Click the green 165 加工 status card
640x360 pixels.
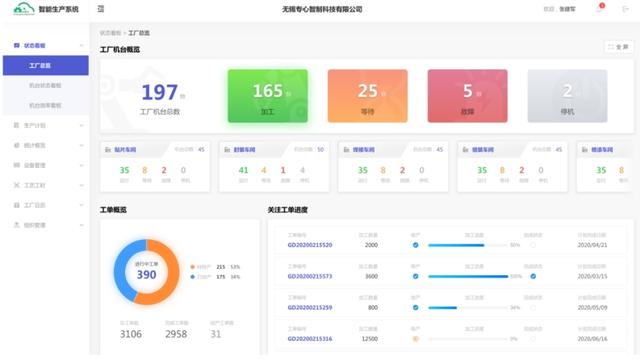[268, 96]
